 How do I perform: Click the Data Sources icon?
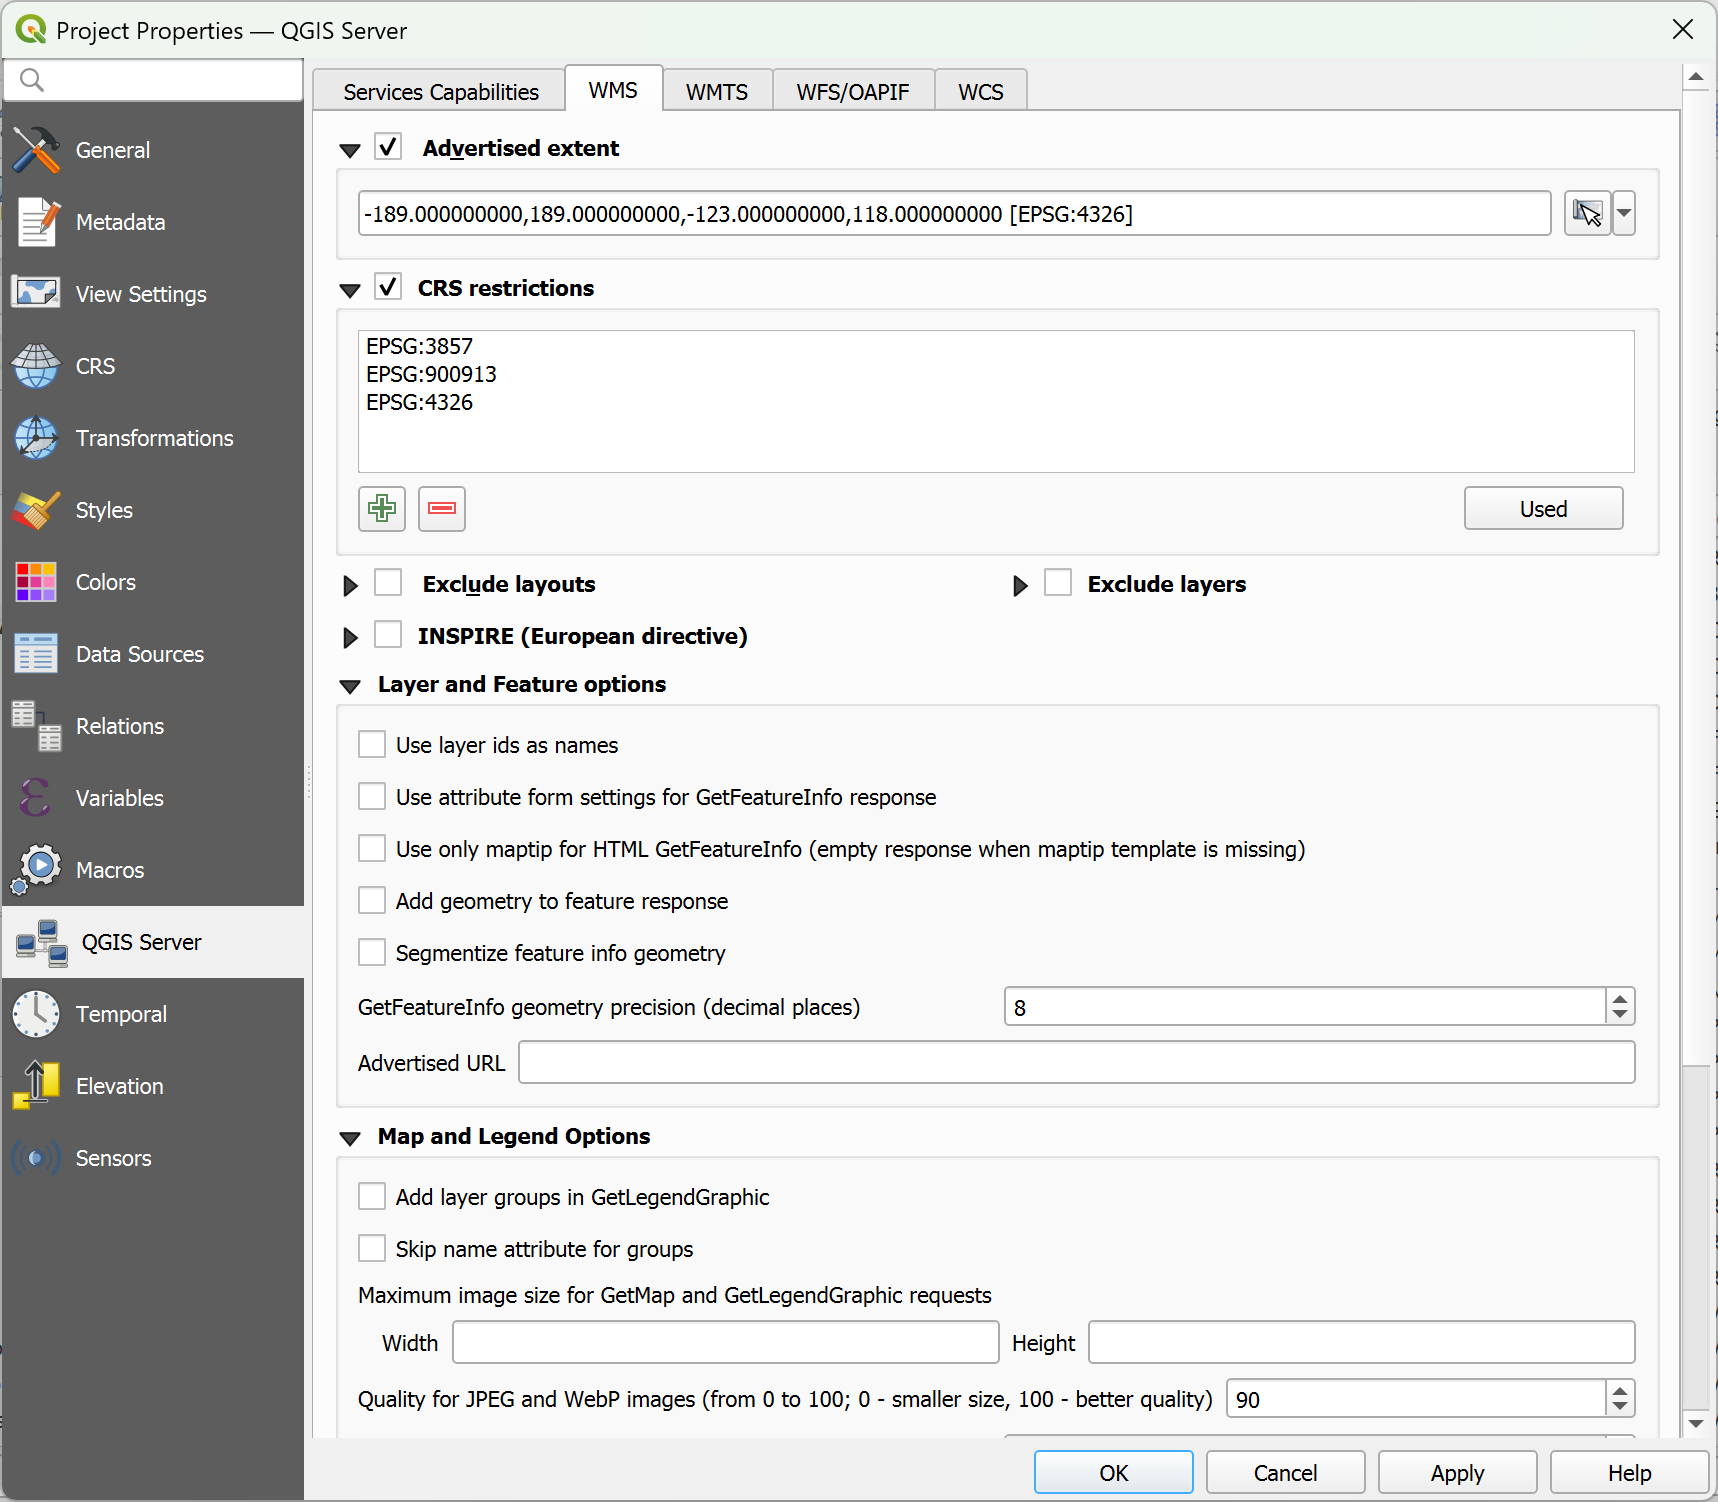[x=37, y=654]
